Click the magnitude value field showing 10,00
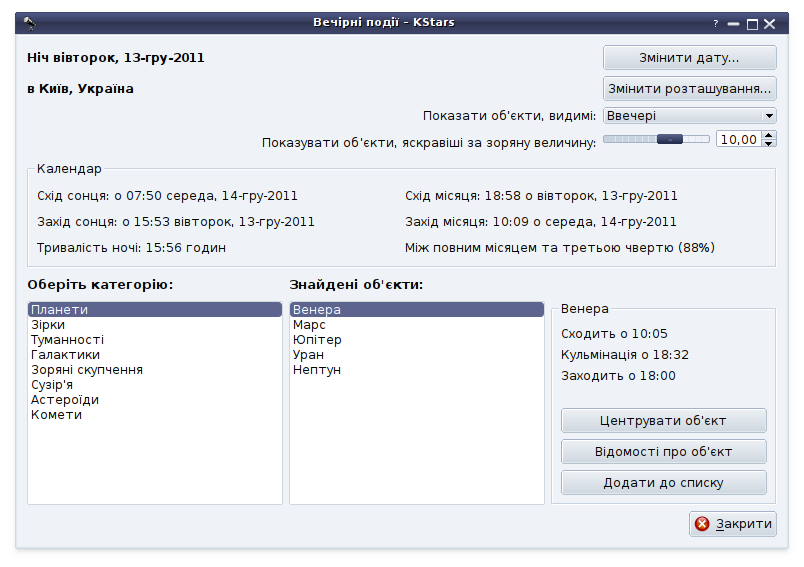804x567 pixels. (x=738, y=140)
